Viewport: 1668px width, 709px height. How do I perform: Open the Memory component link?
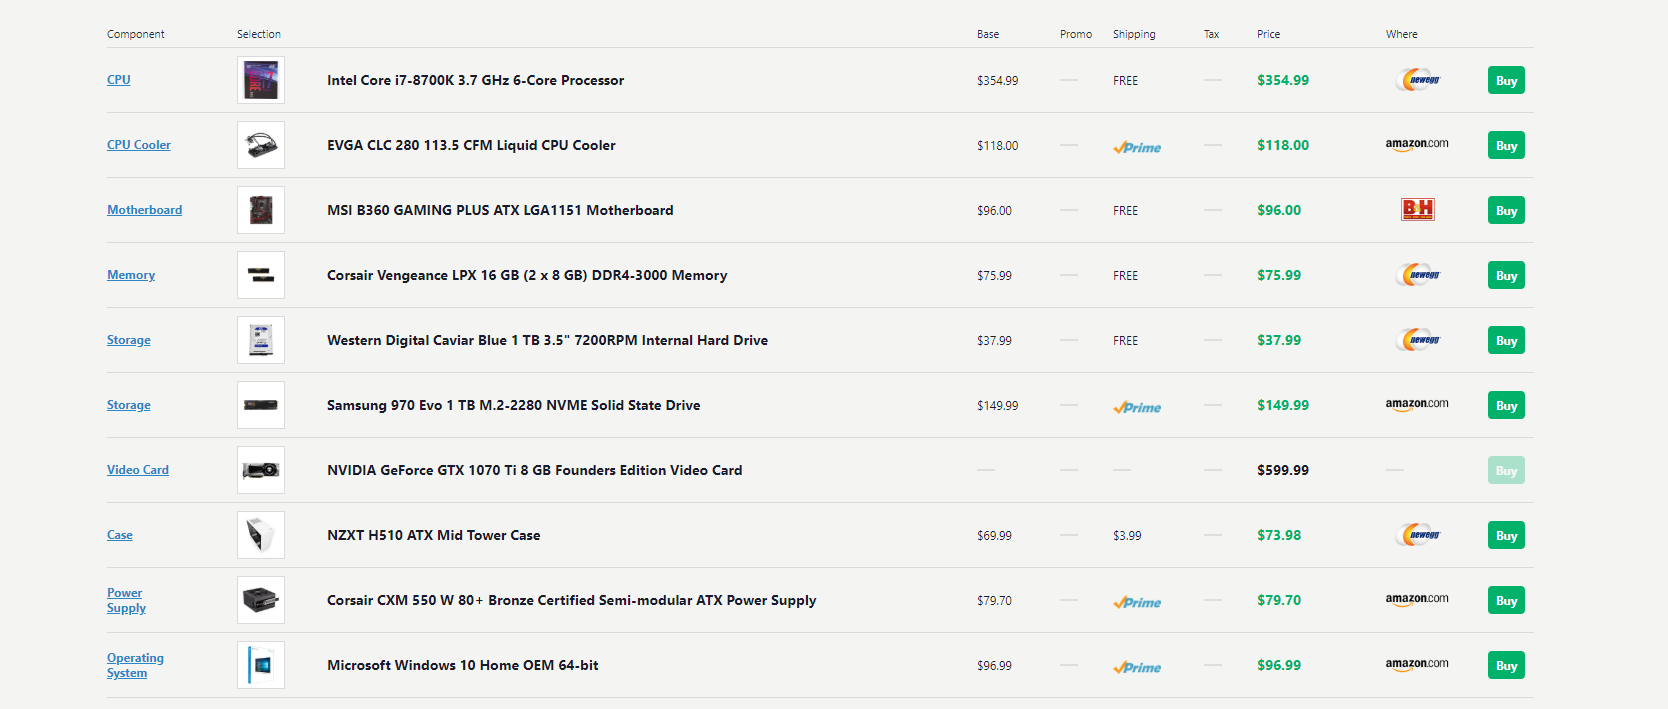click(131, 275)
